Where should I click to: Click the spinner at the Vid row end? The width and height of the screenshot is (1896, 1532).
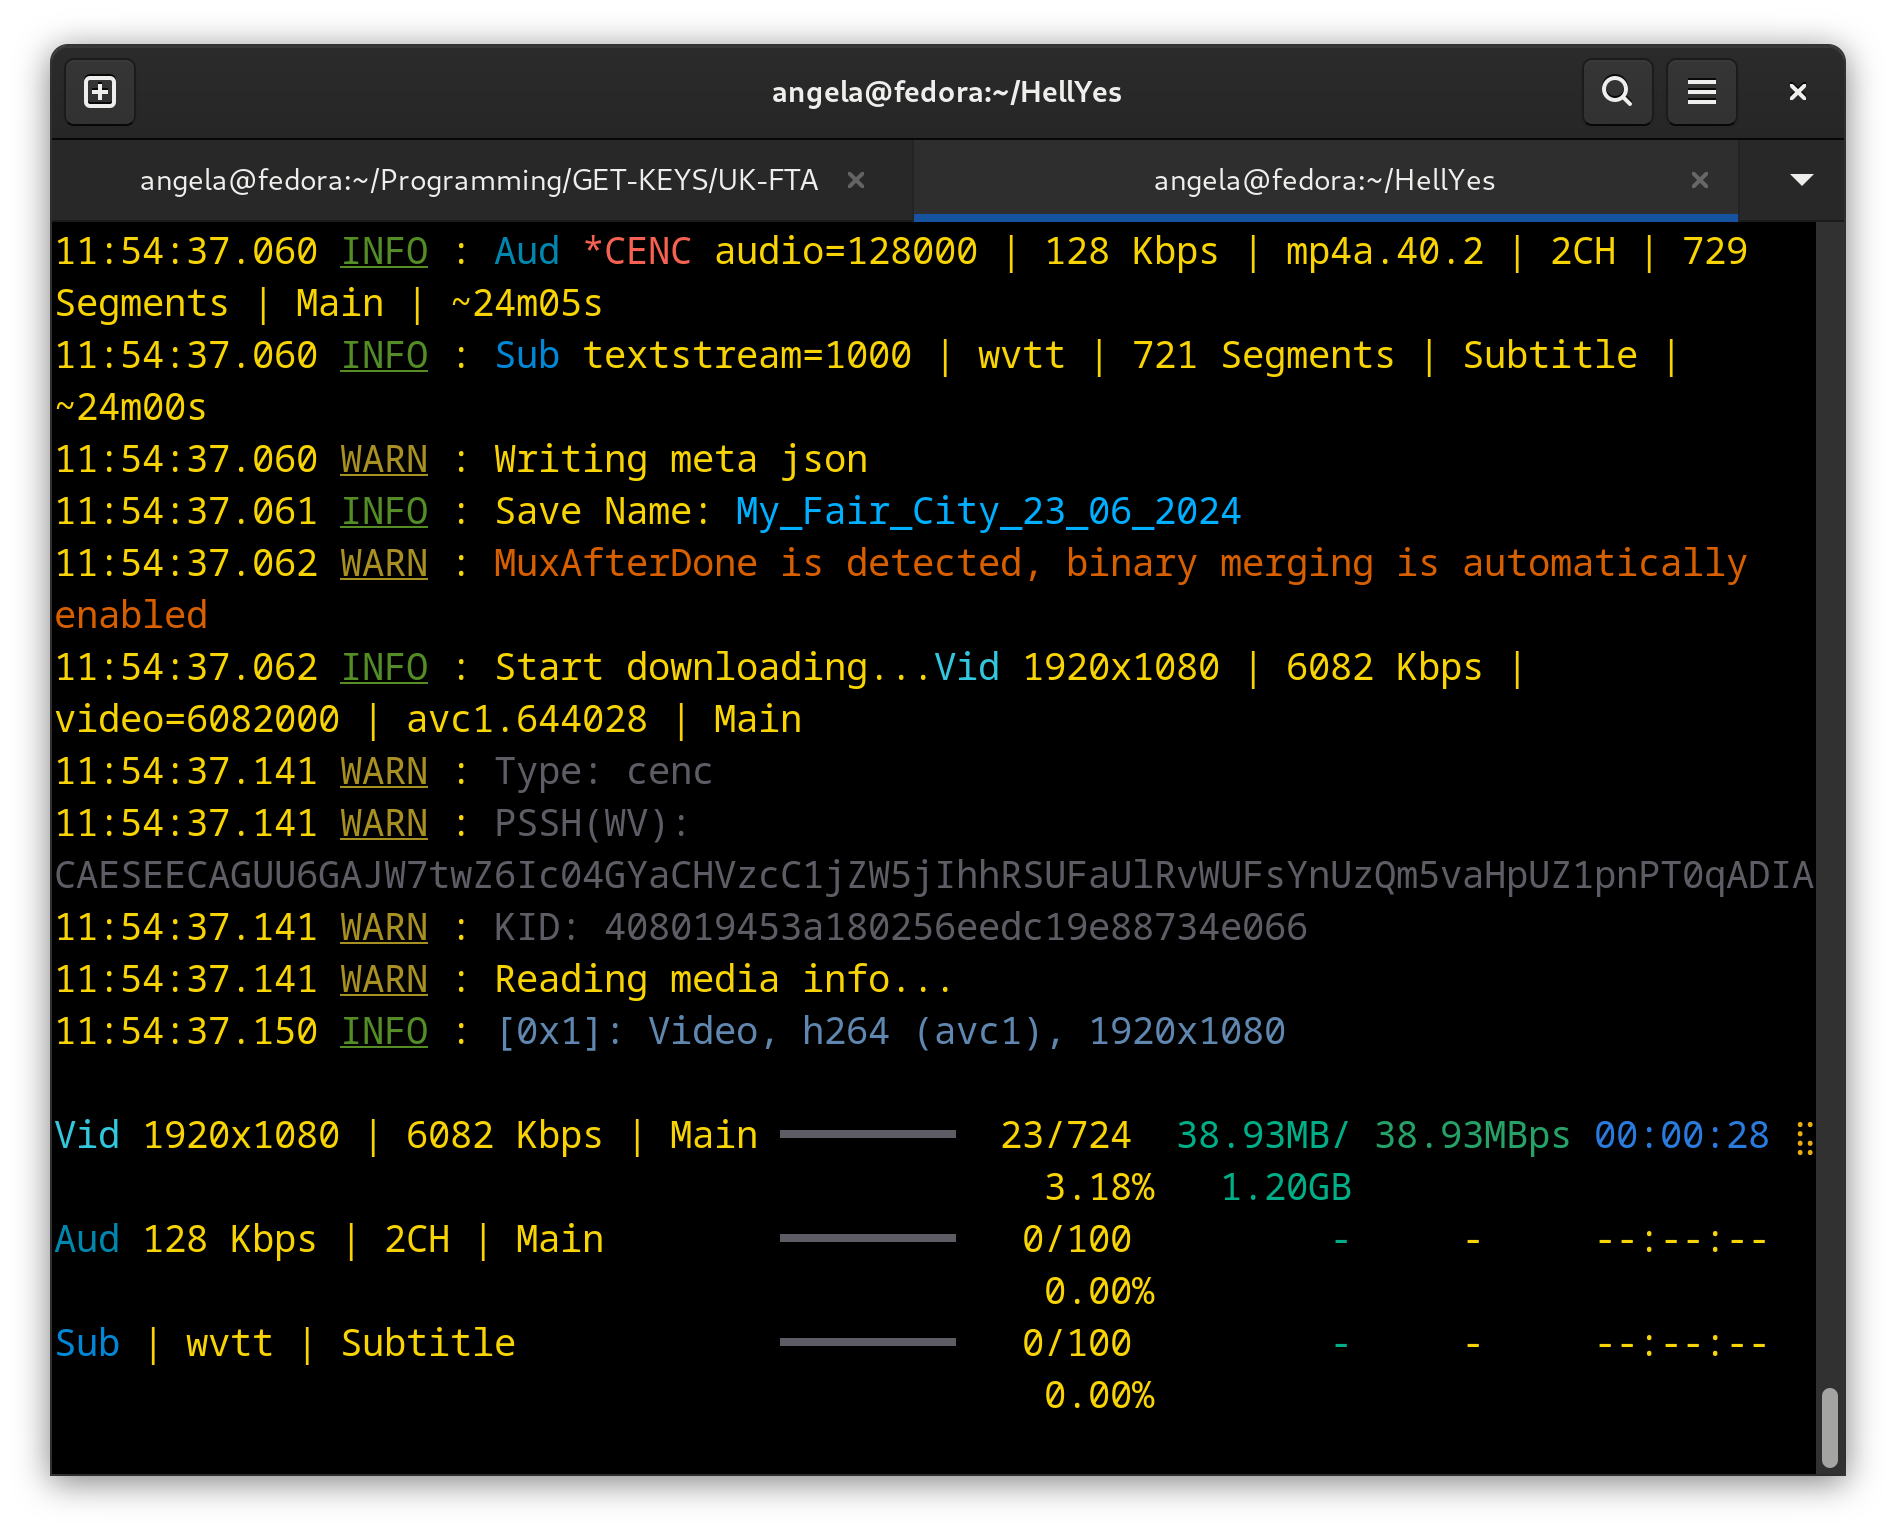point(1804,1137)
